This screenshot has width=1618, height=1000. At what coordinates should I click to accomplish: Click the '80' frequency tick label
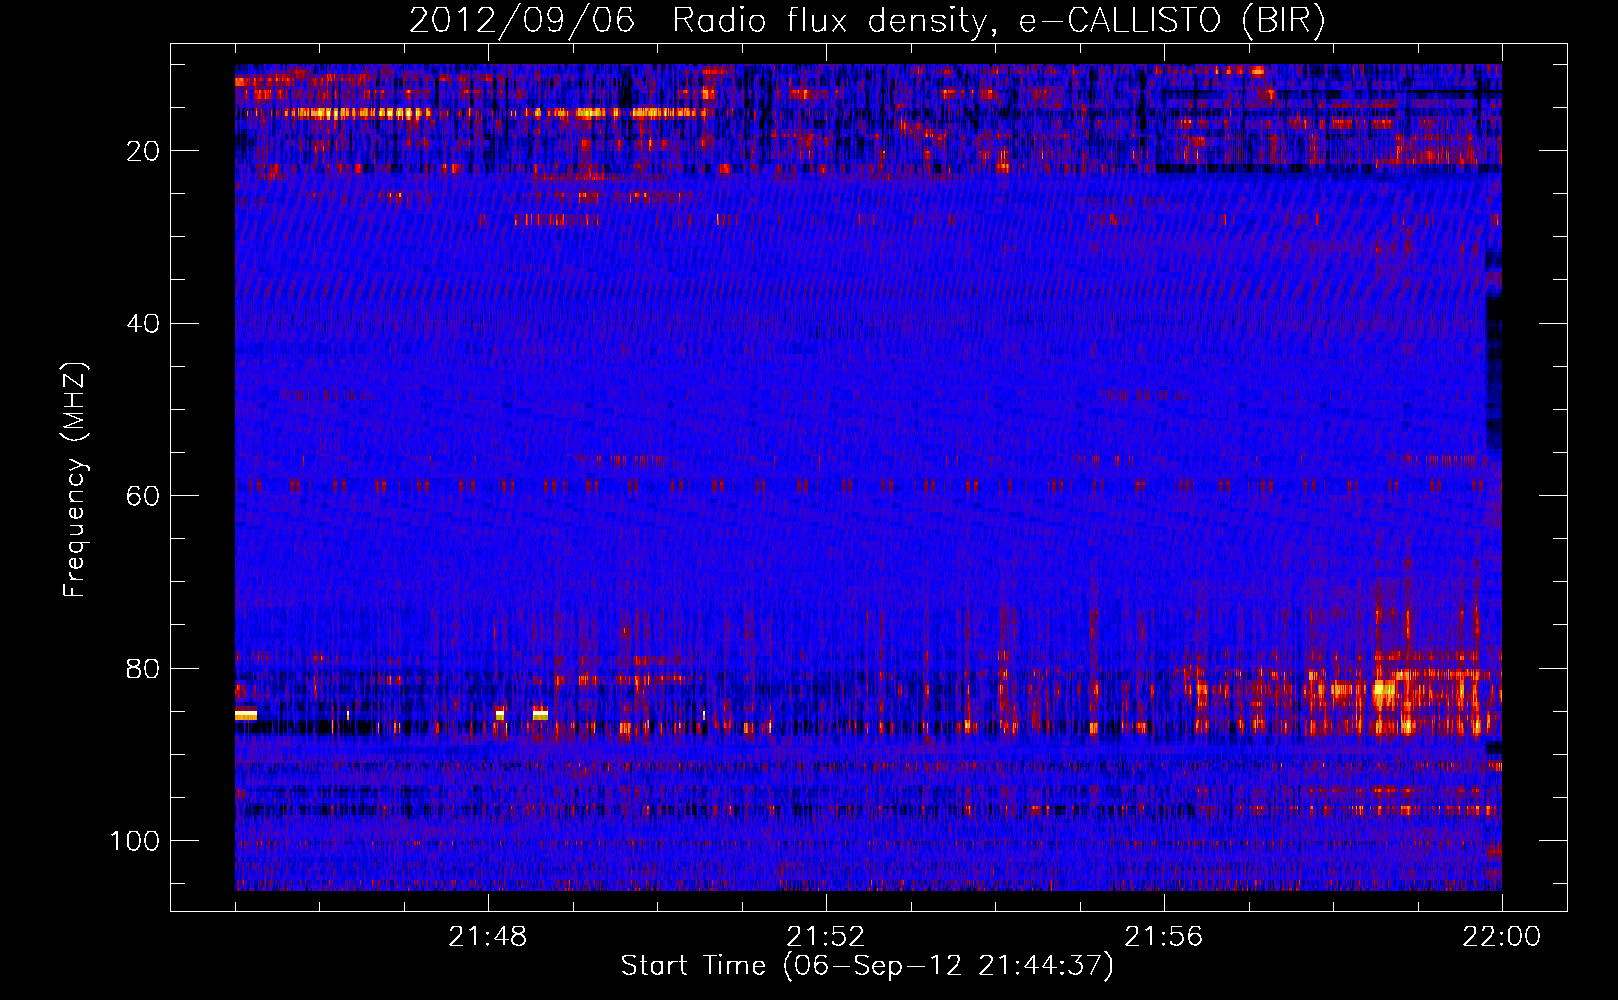click(x=143, y=668)
